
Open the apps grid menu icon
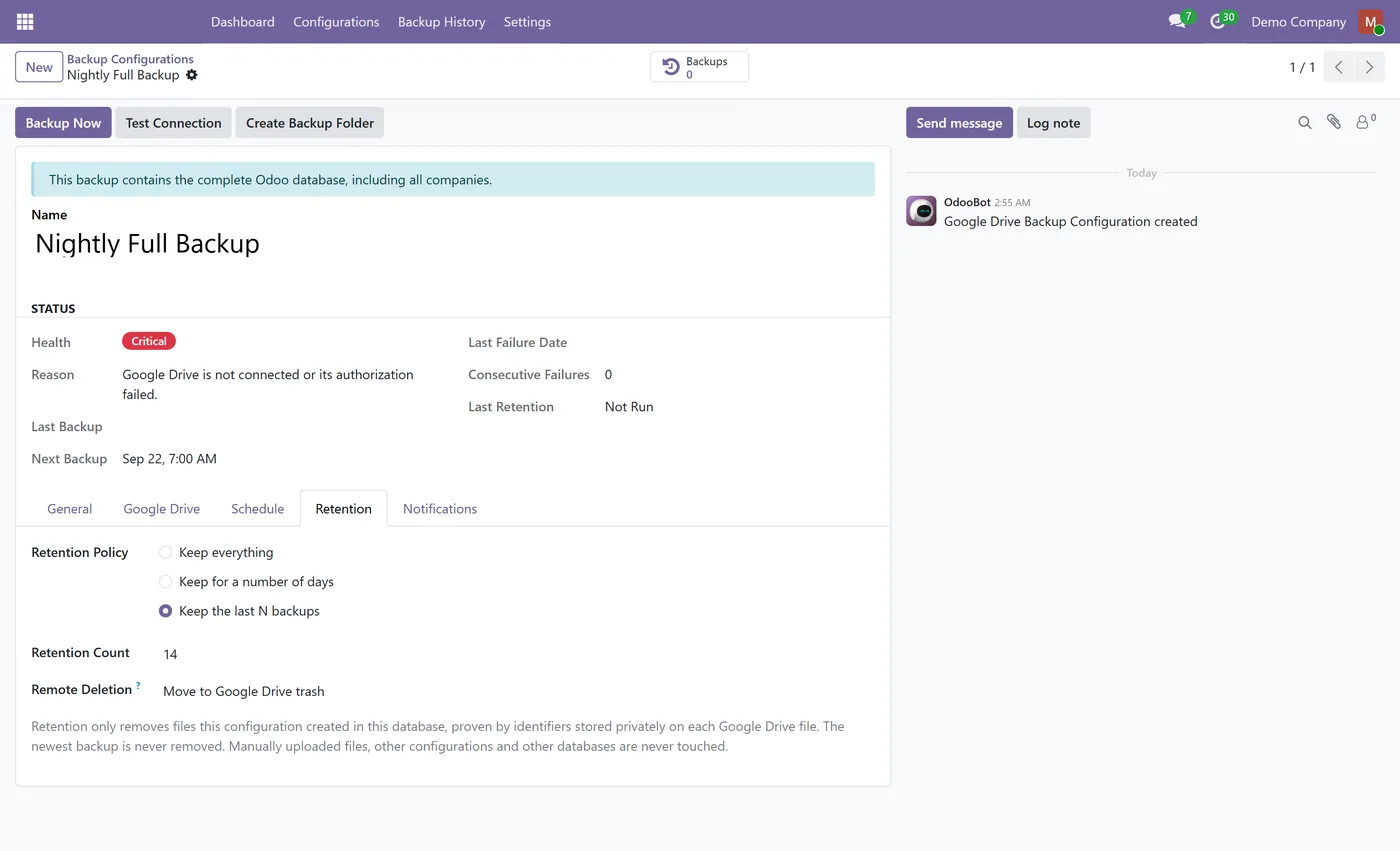[25, 21]
